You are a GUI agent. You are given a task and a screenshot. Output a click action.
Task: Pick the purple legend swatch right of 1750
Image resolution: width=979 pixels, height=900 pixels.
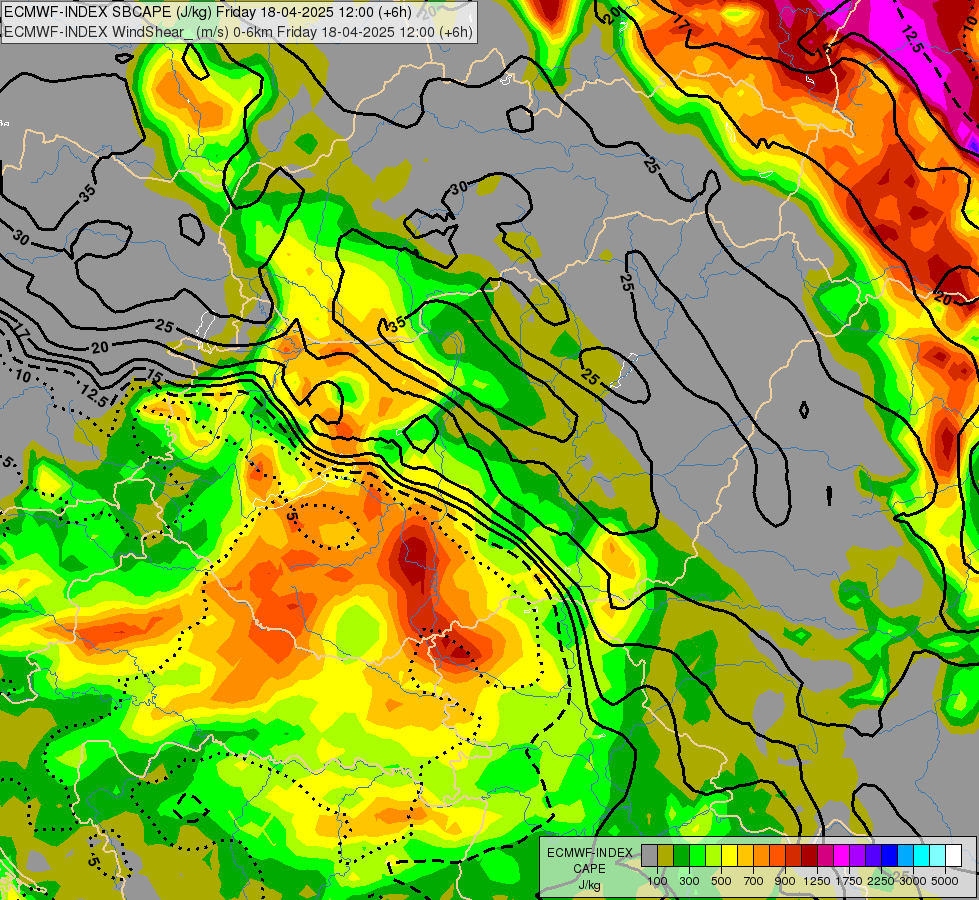[858, 856]
